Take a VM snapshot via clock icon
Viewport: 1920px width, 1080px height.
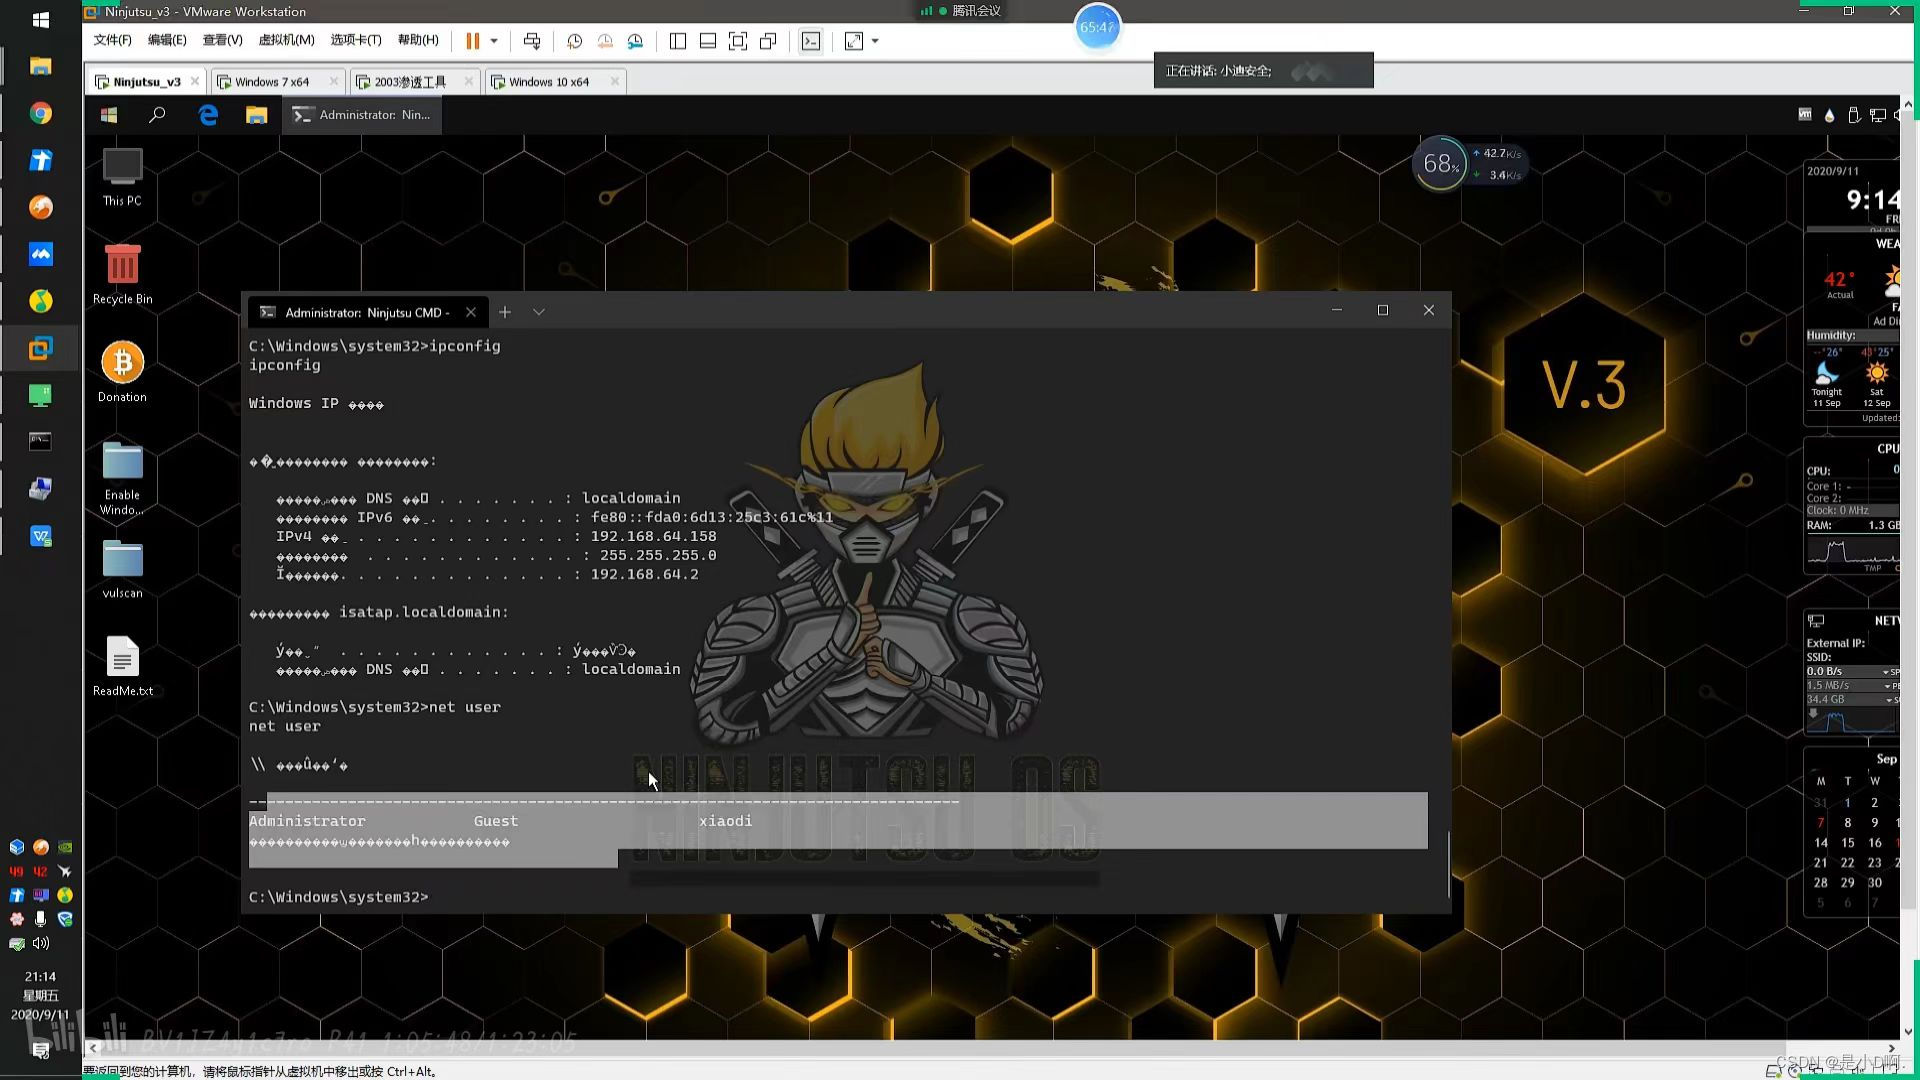click(575, 41)
